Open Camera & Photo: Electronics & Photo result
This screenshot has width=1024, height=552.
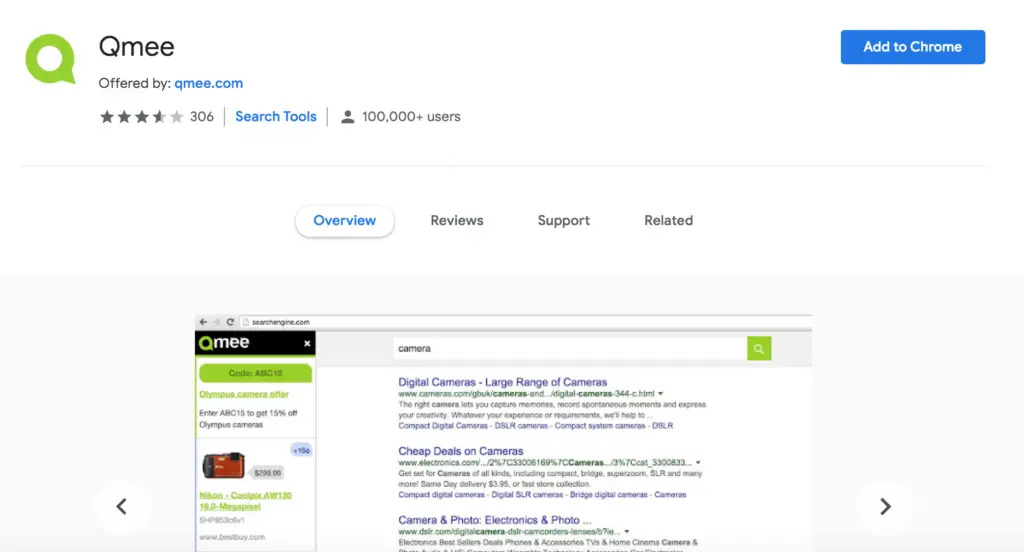494,520
